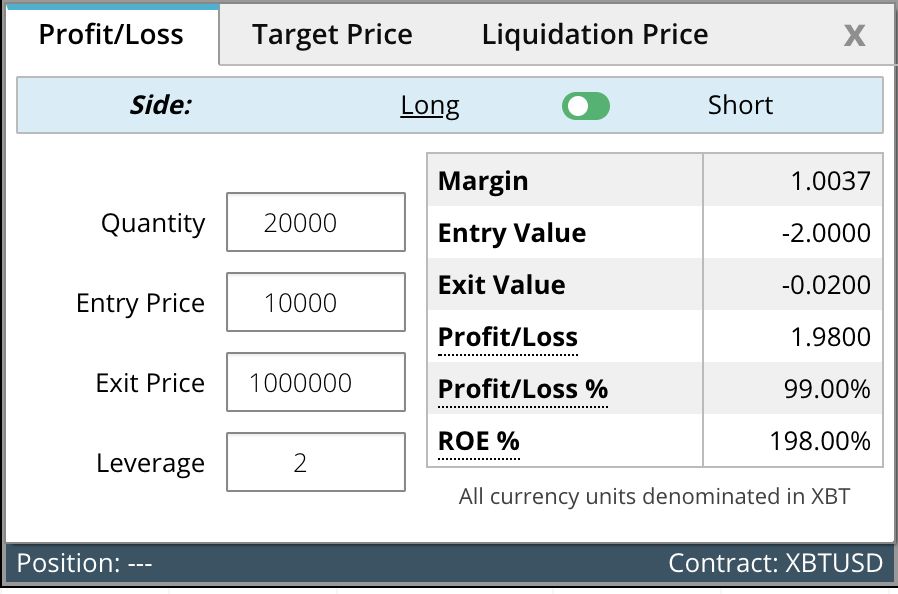
Task: Select the Profit/Loss tab
Action: point(111,35)
